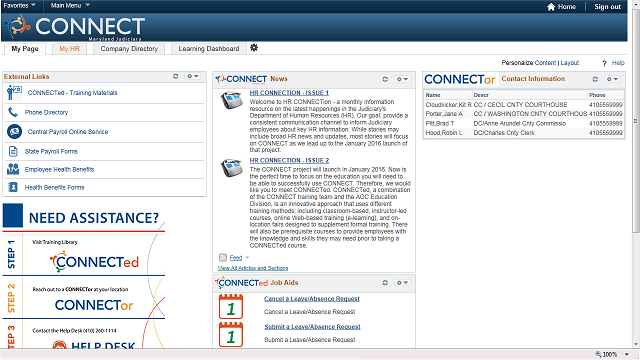
Task: Click the Help link text
Action: click(618, 63)
